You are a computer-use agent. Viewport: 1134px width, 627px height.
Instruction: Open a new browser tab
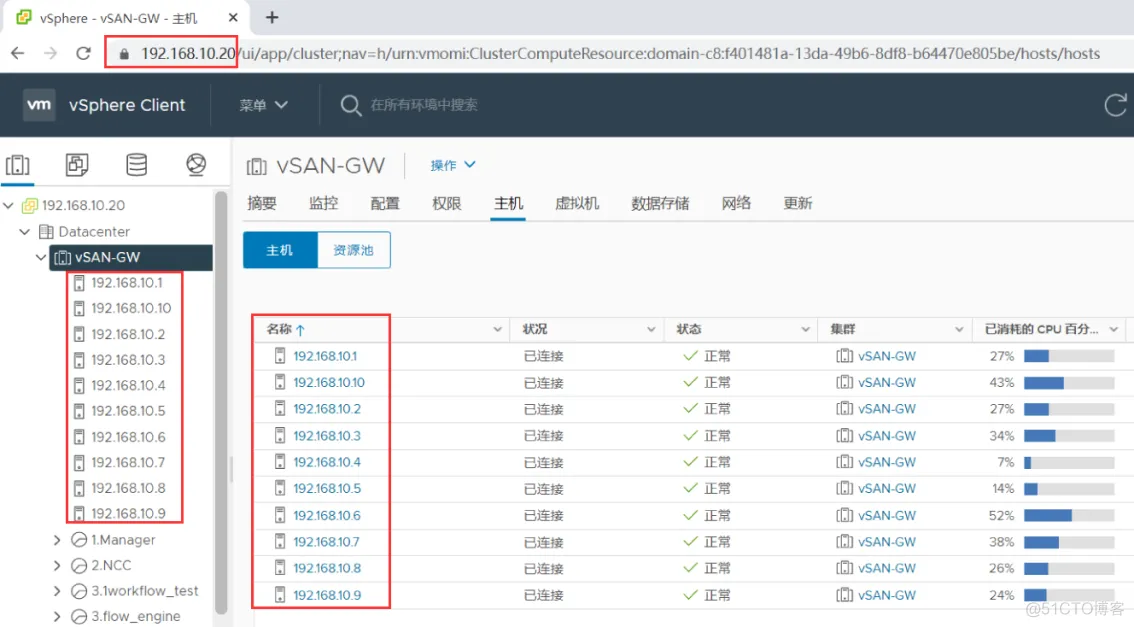pyautogui.click(x=272, y=17)
